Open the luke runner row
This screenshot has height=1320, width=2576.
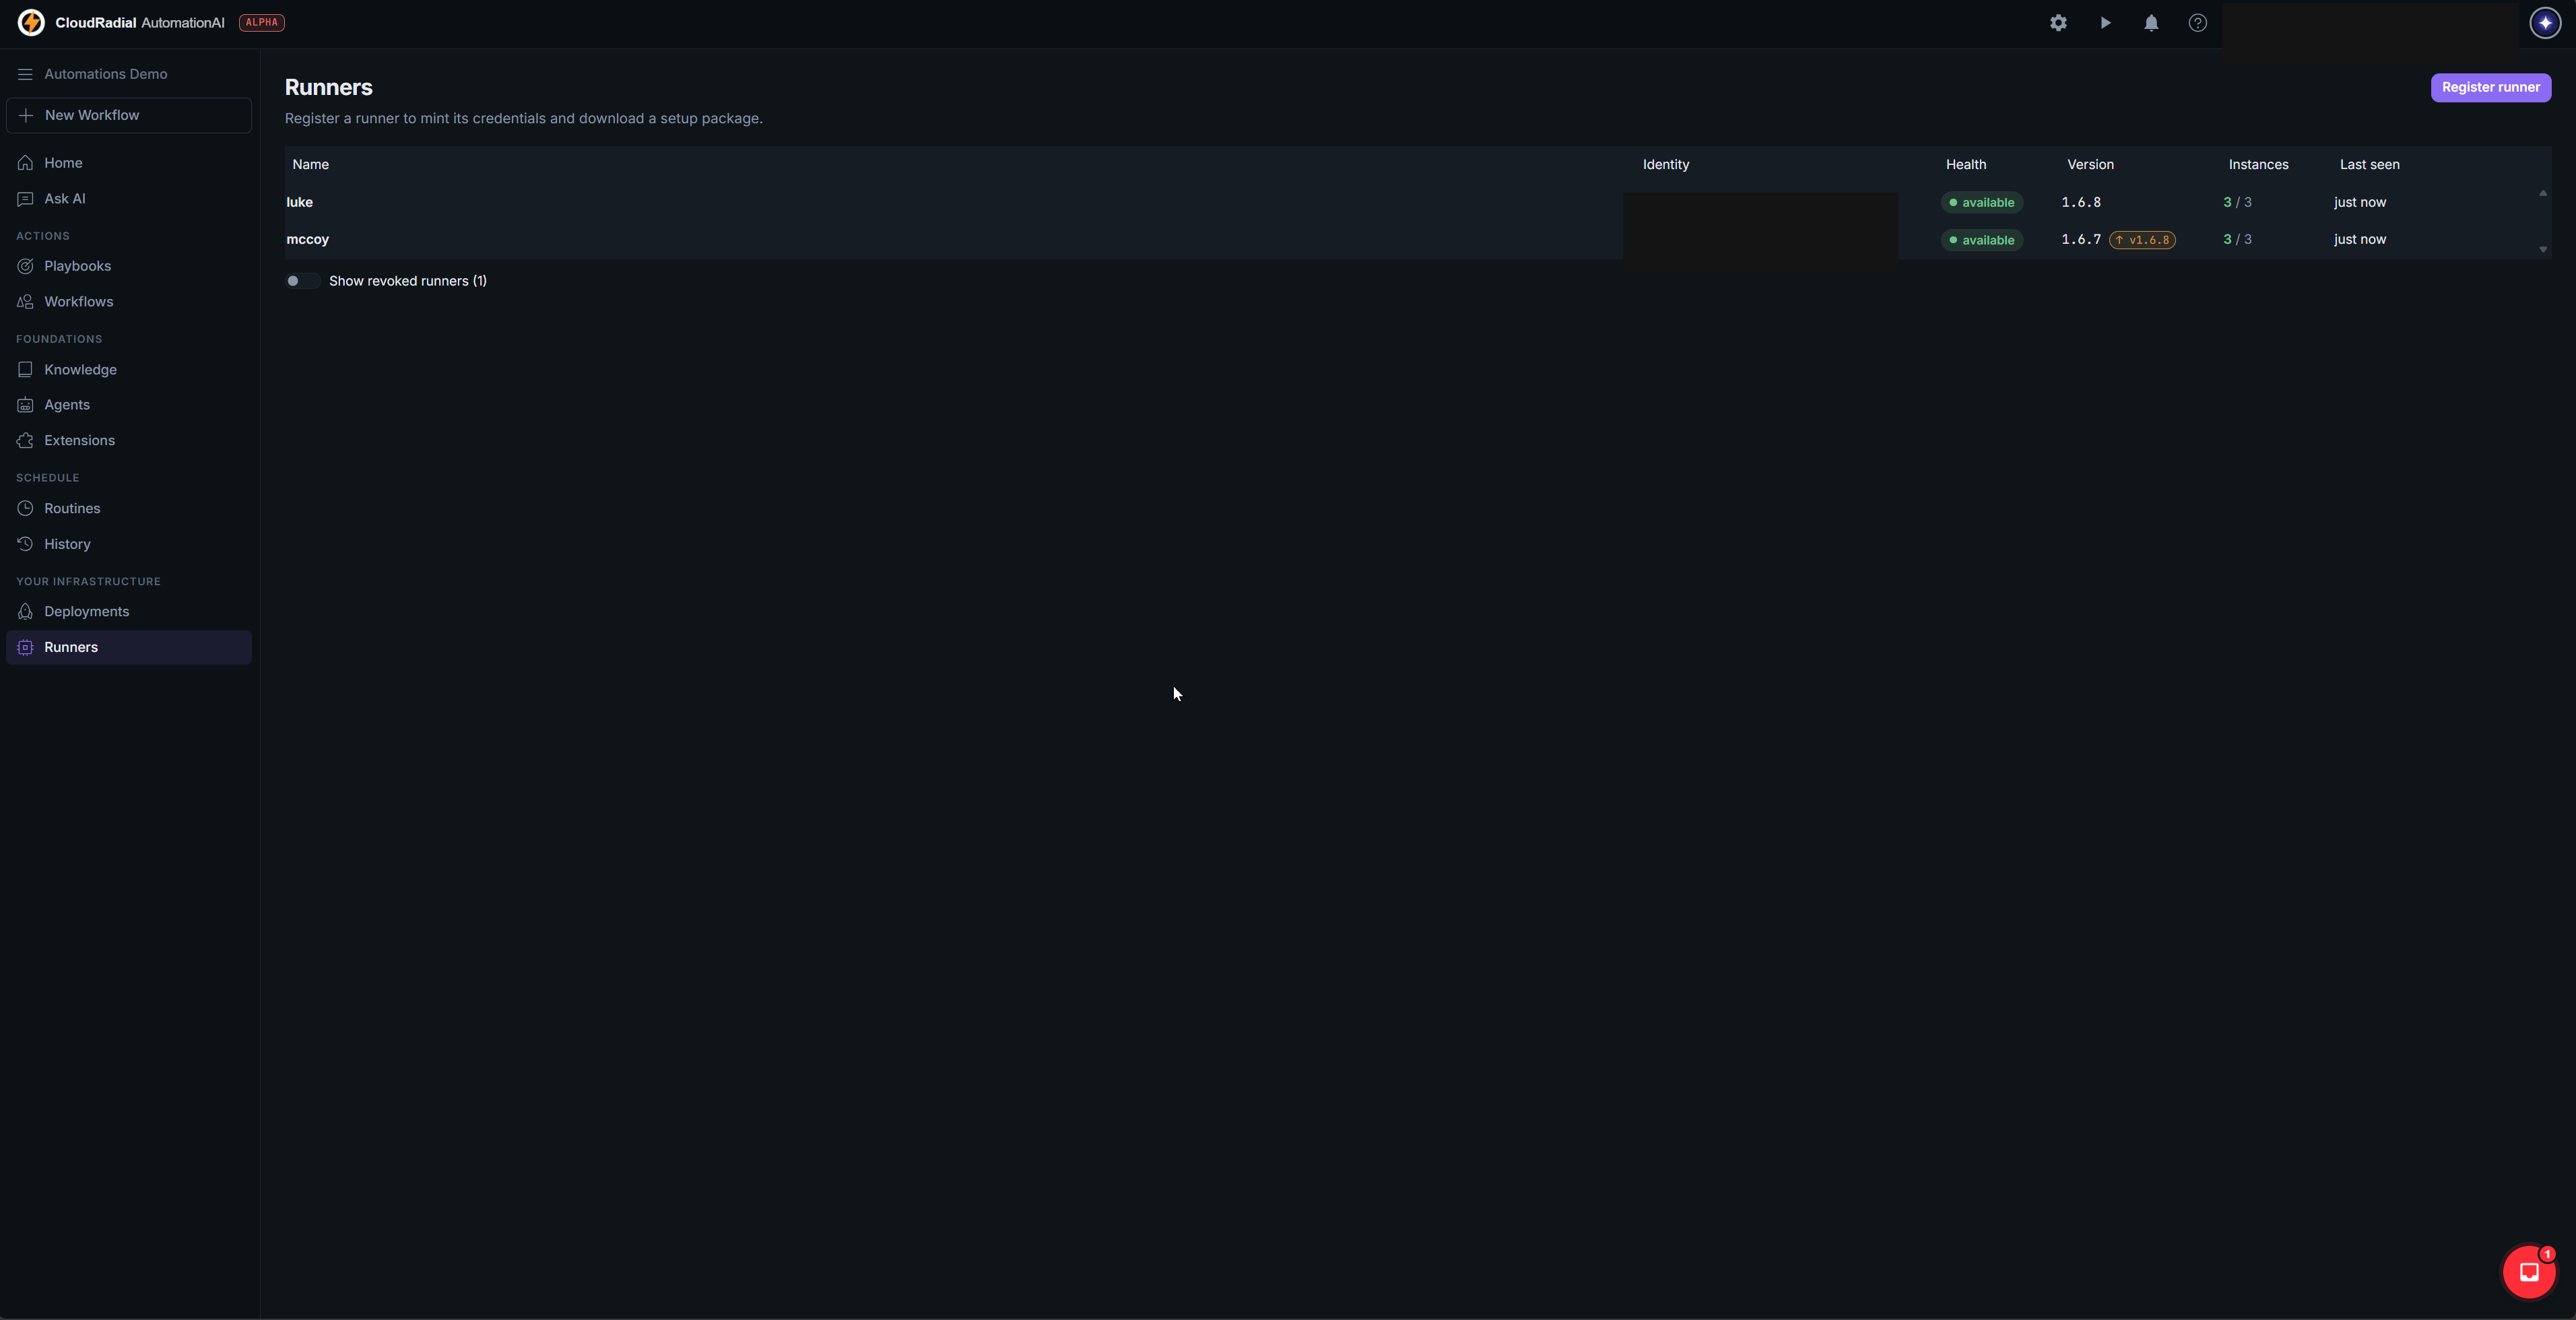[1410, 202]
